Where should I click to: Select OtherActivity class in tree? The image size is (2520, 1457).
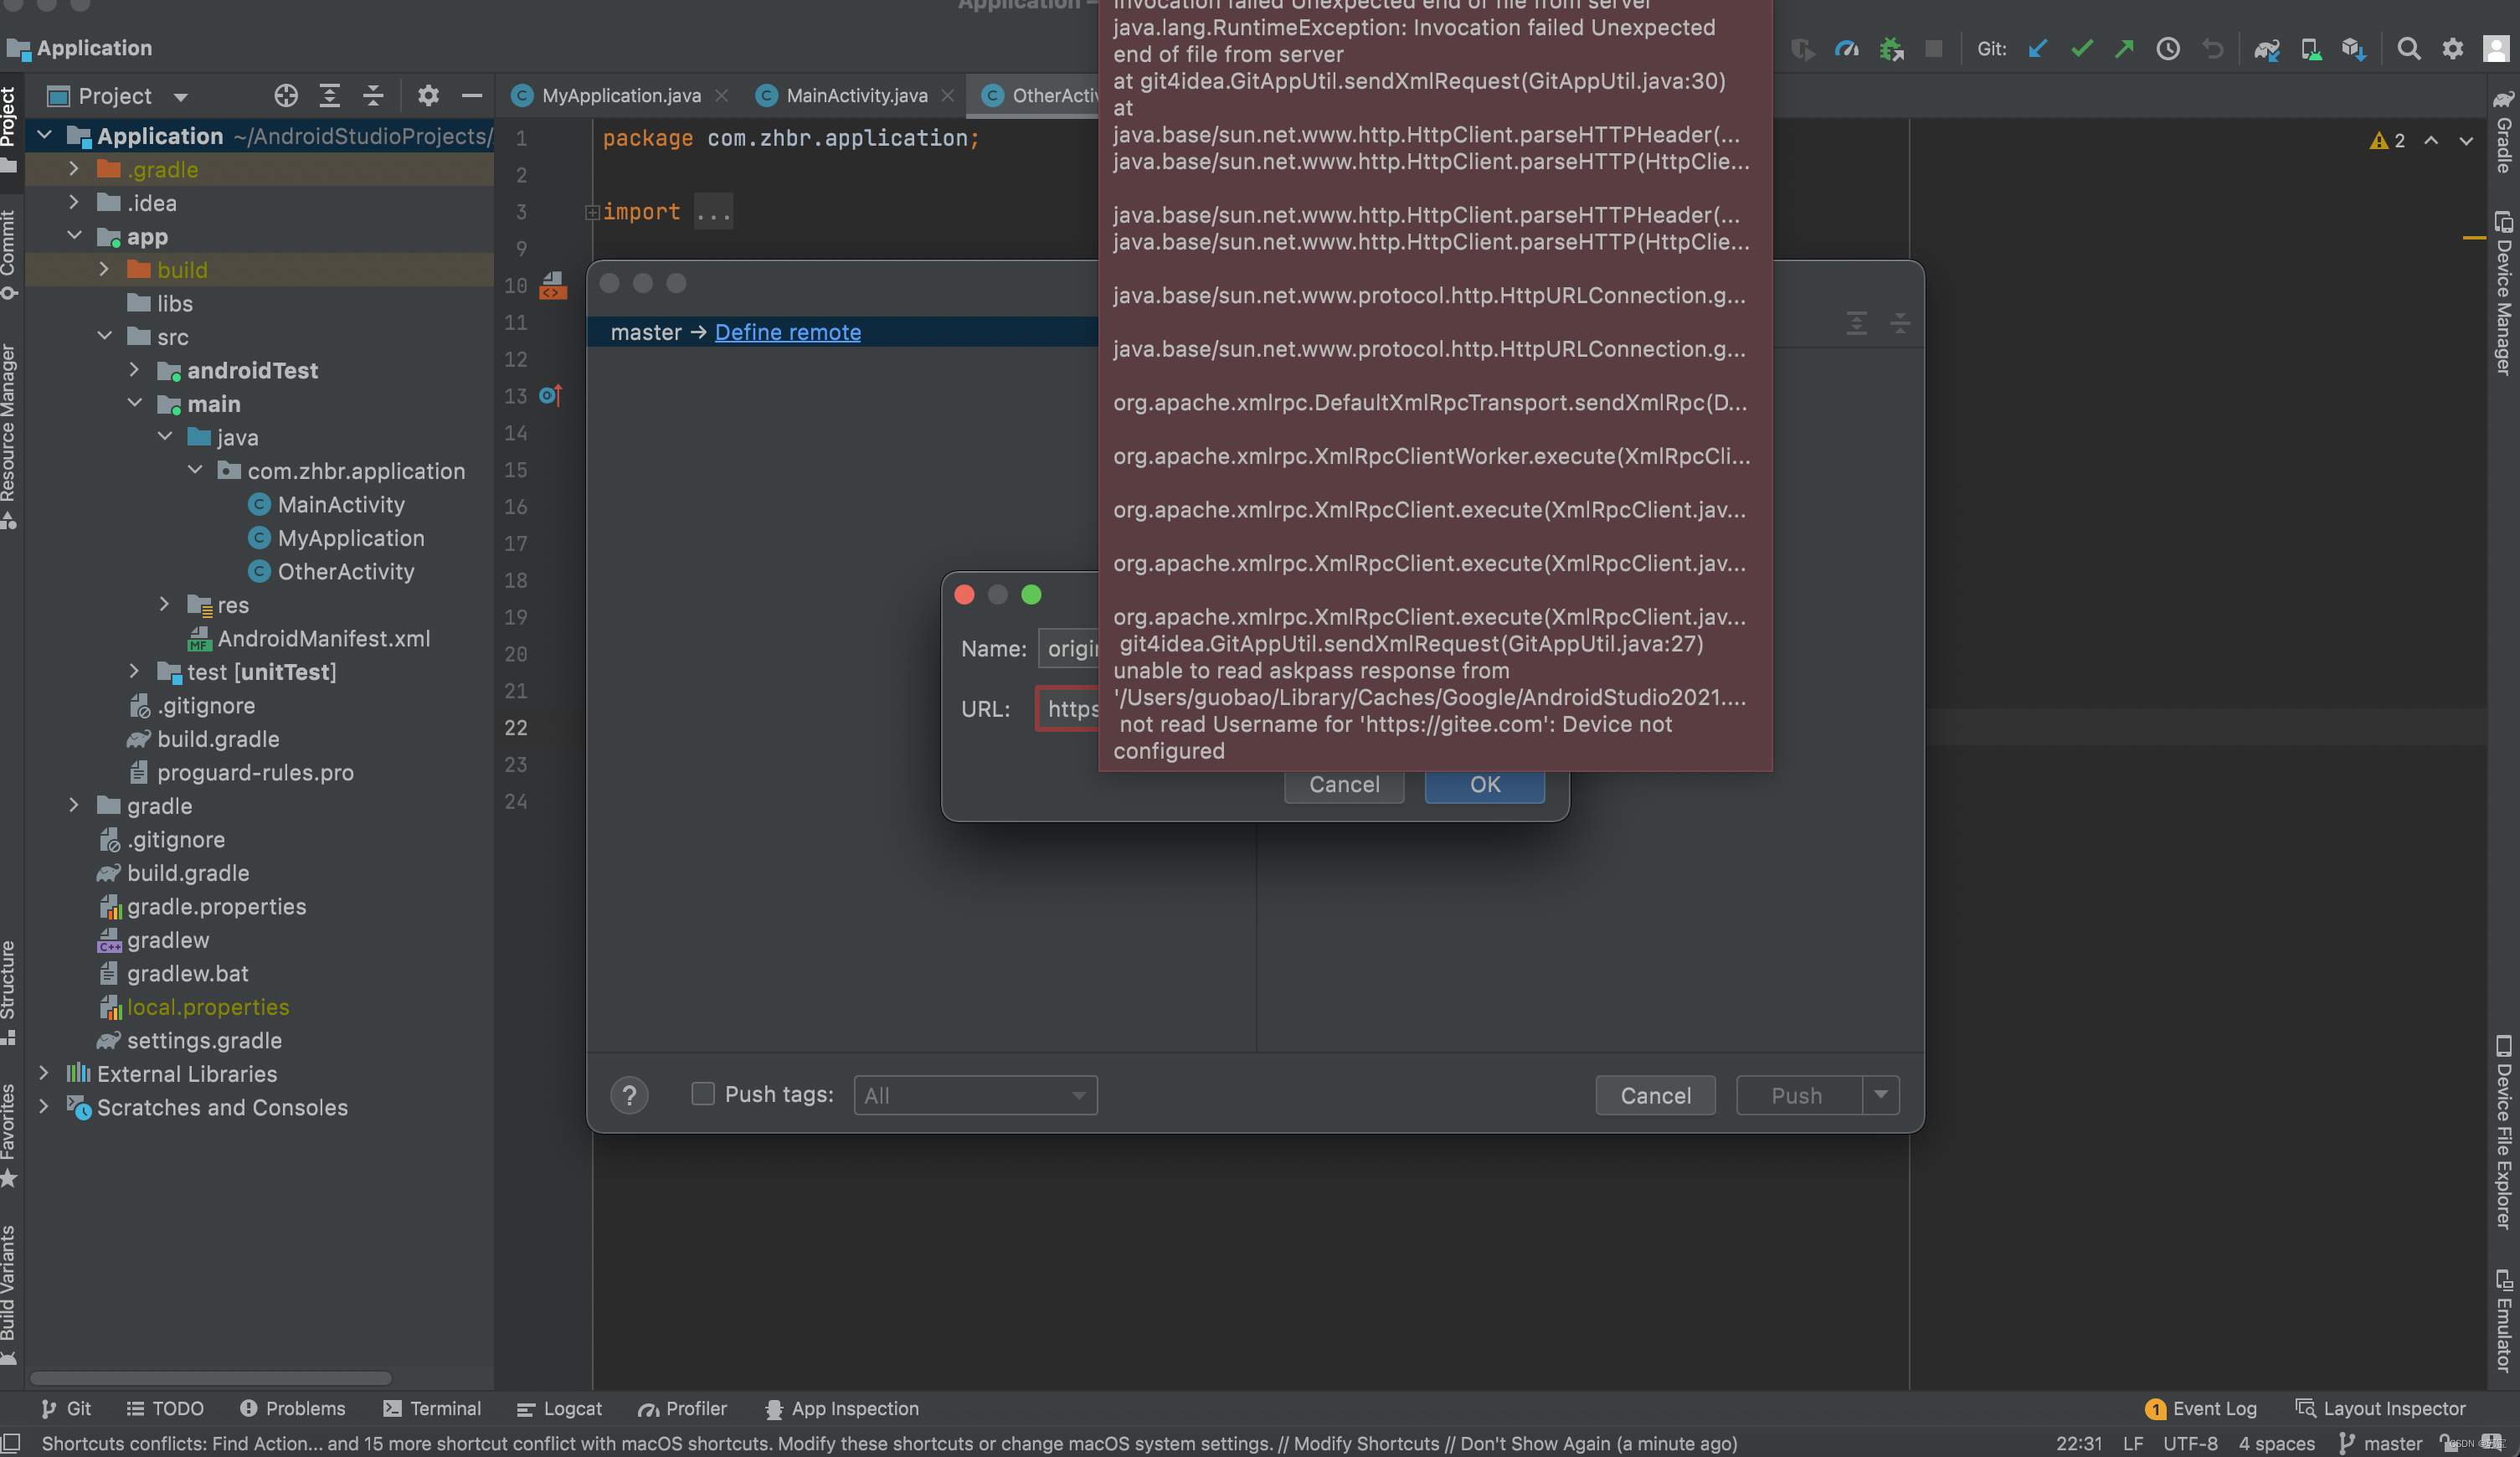pos(345,571)
